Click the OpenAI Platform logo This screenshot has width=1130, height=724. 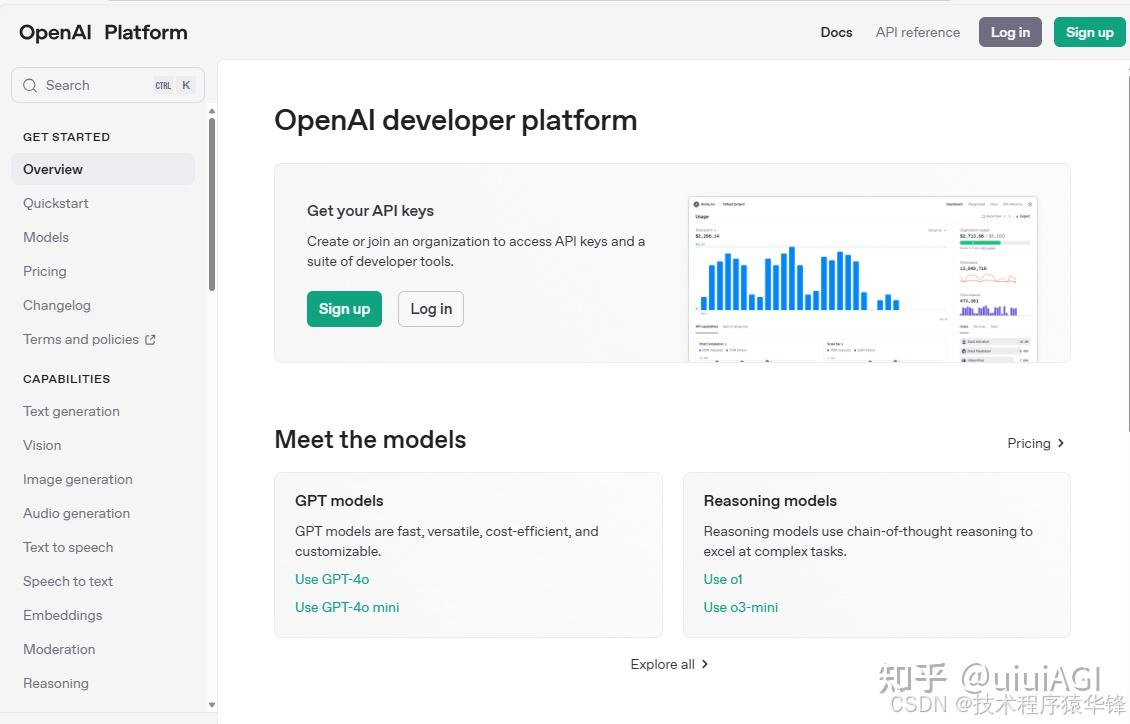click(x=102, y=32)
